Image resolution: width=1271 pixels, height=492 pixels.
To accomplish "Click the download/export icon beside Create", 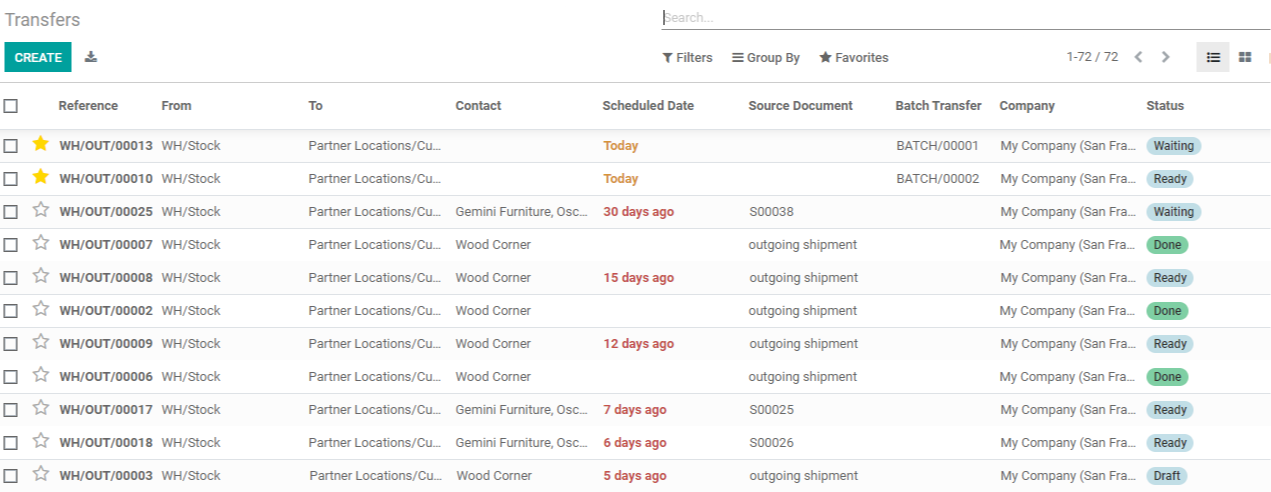I will coord(91,57).
